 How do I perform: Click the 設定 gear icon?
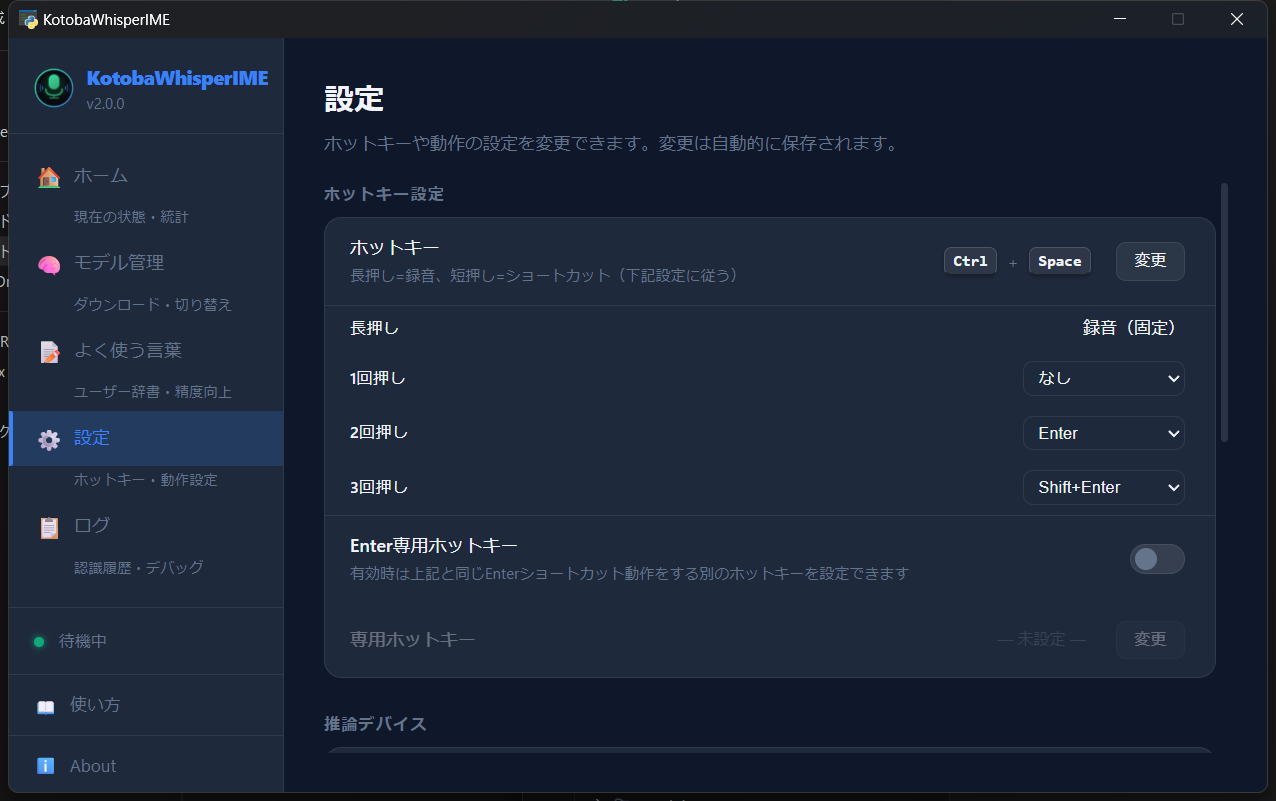pos(49,438)
